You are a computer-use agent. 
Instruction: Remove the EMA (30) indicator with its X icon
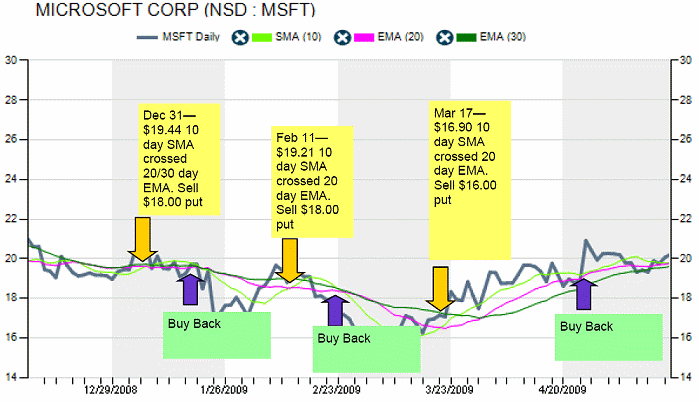coord(444,37)
